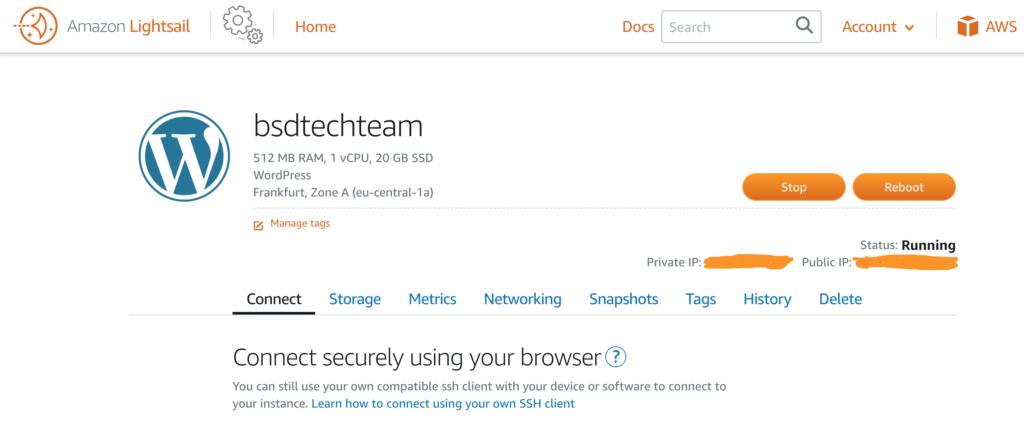Screen dimensions: 1024x430
Task: Click the AWS cube icon
Action: point(967,27)
